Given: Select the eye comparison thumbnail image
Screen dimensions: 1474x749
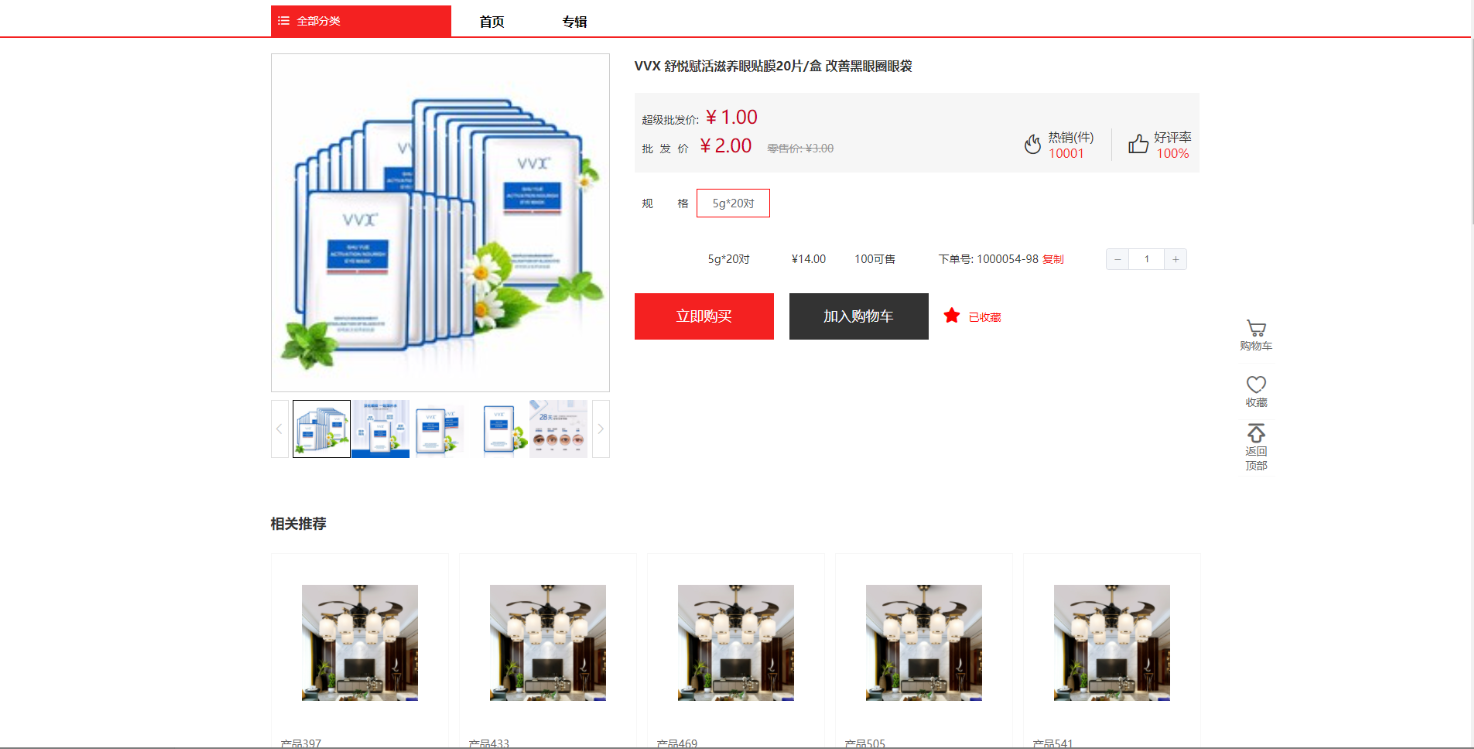Looking at the screenshot, I should point(558,429).
